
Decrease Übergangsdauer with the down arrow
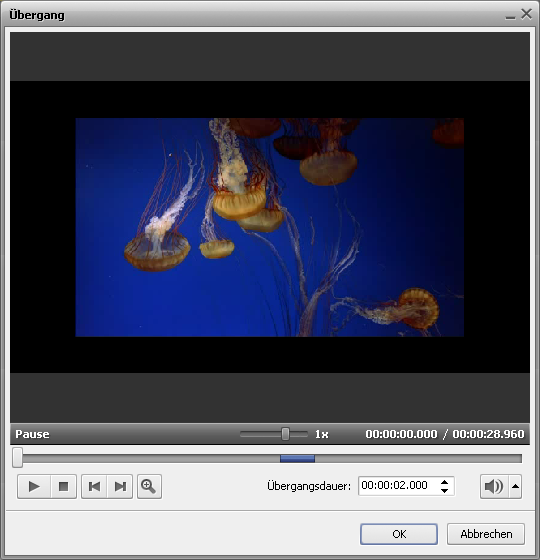tap(444, 491)
